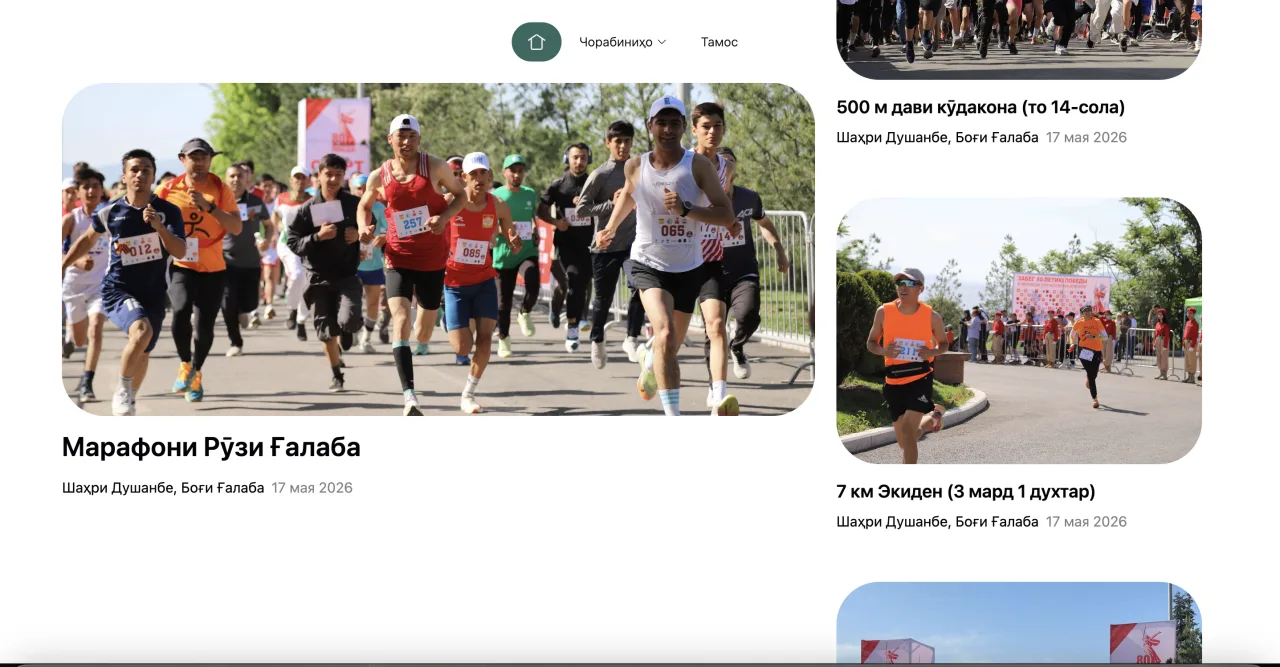Go to the home page icon

[x=536, y=42]
